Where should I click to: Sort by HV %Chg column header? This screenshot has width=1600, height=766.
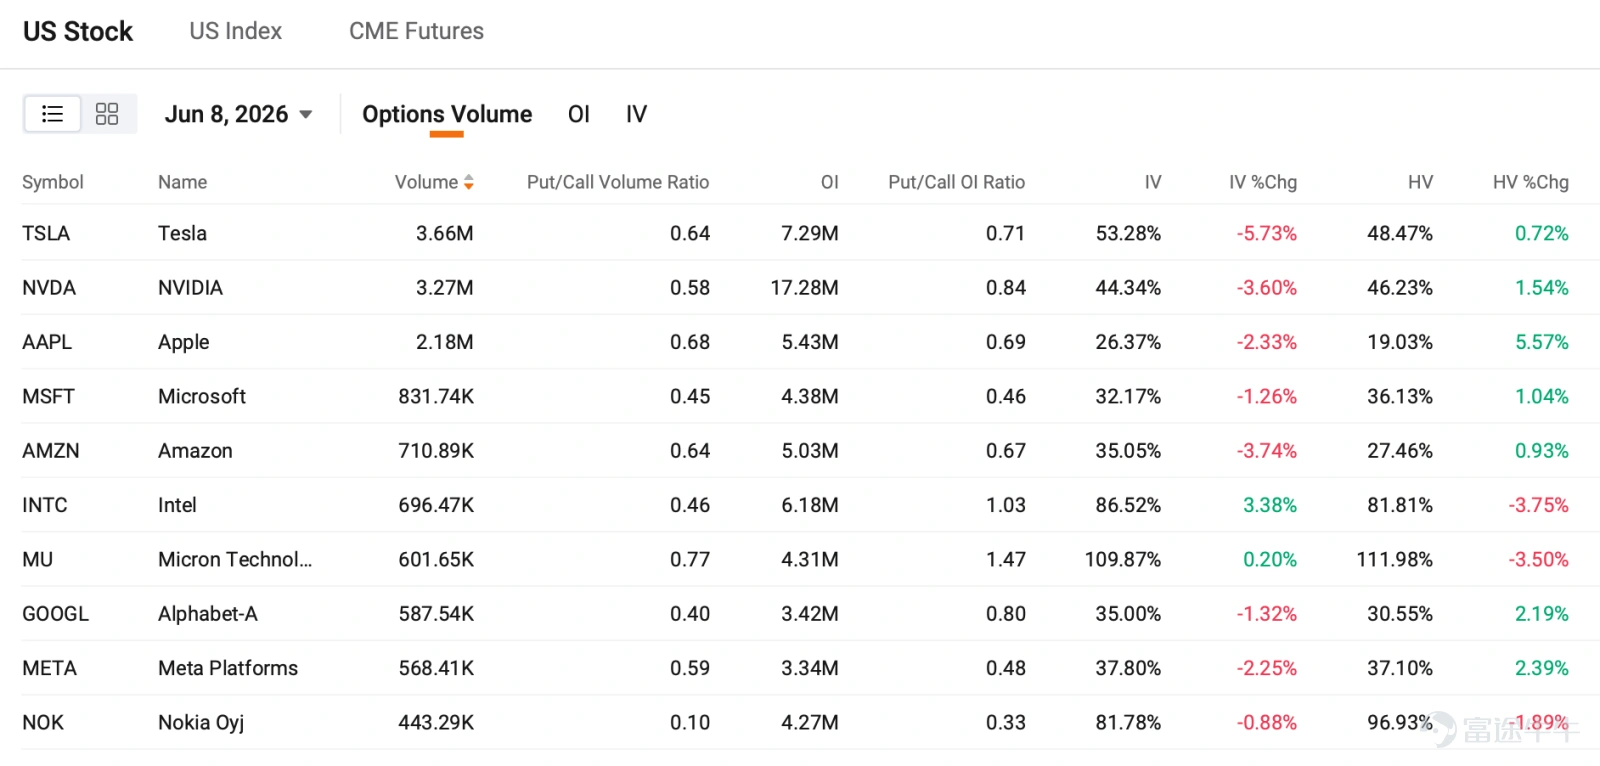point(1531,182)
